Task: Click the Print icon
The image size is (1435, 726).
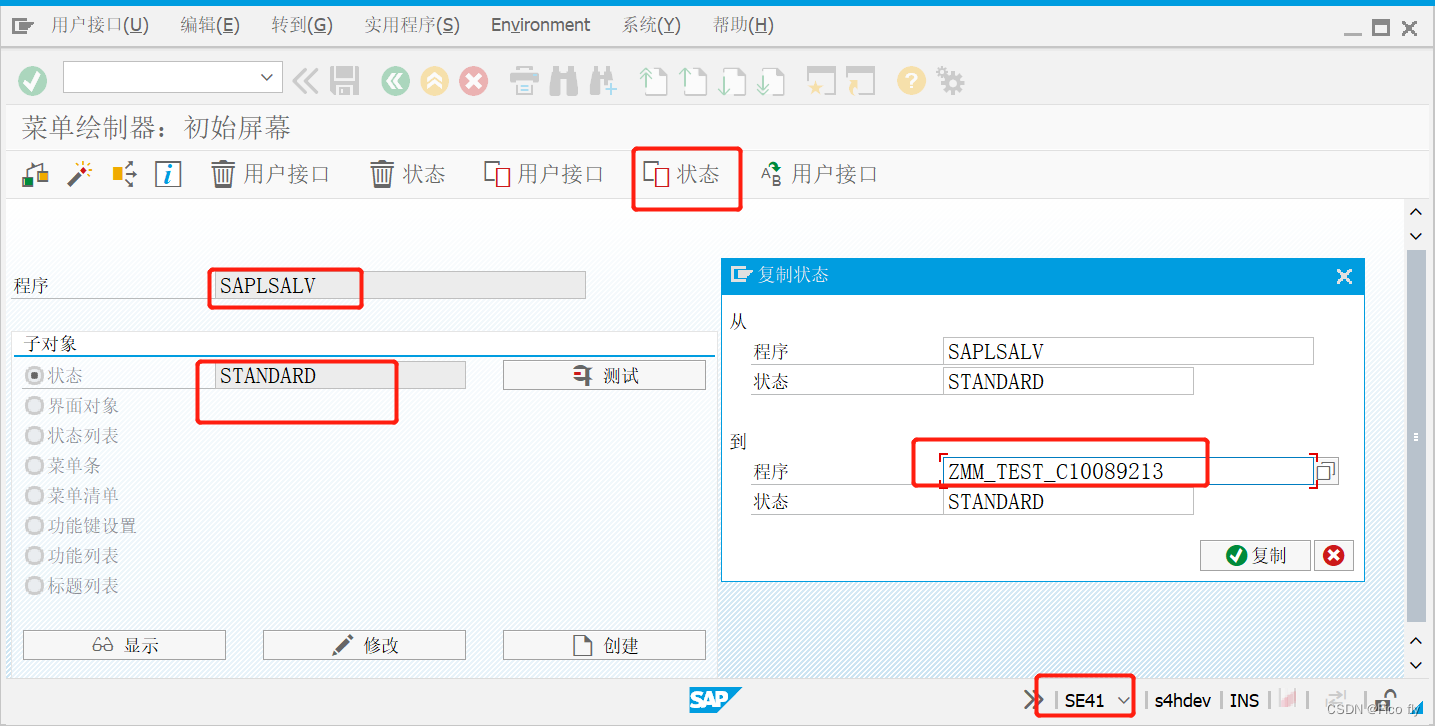Action: [x=524, y=80]
